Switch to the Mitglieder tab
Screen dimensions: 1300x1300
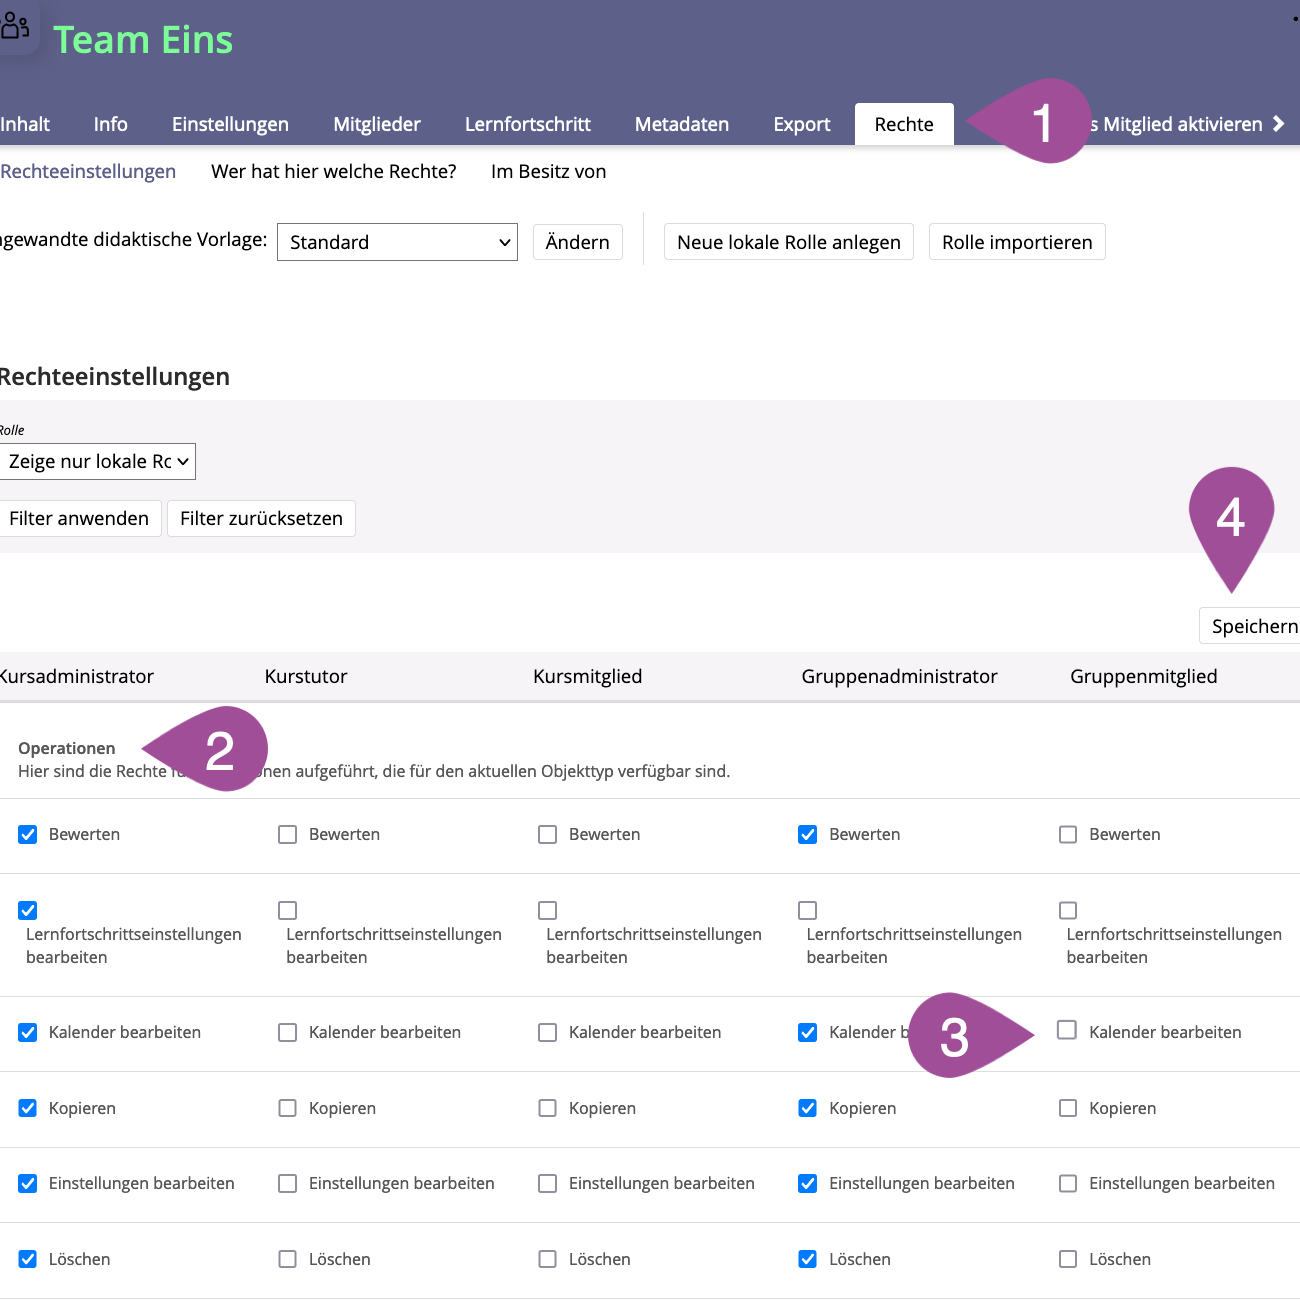pos(376,124)
